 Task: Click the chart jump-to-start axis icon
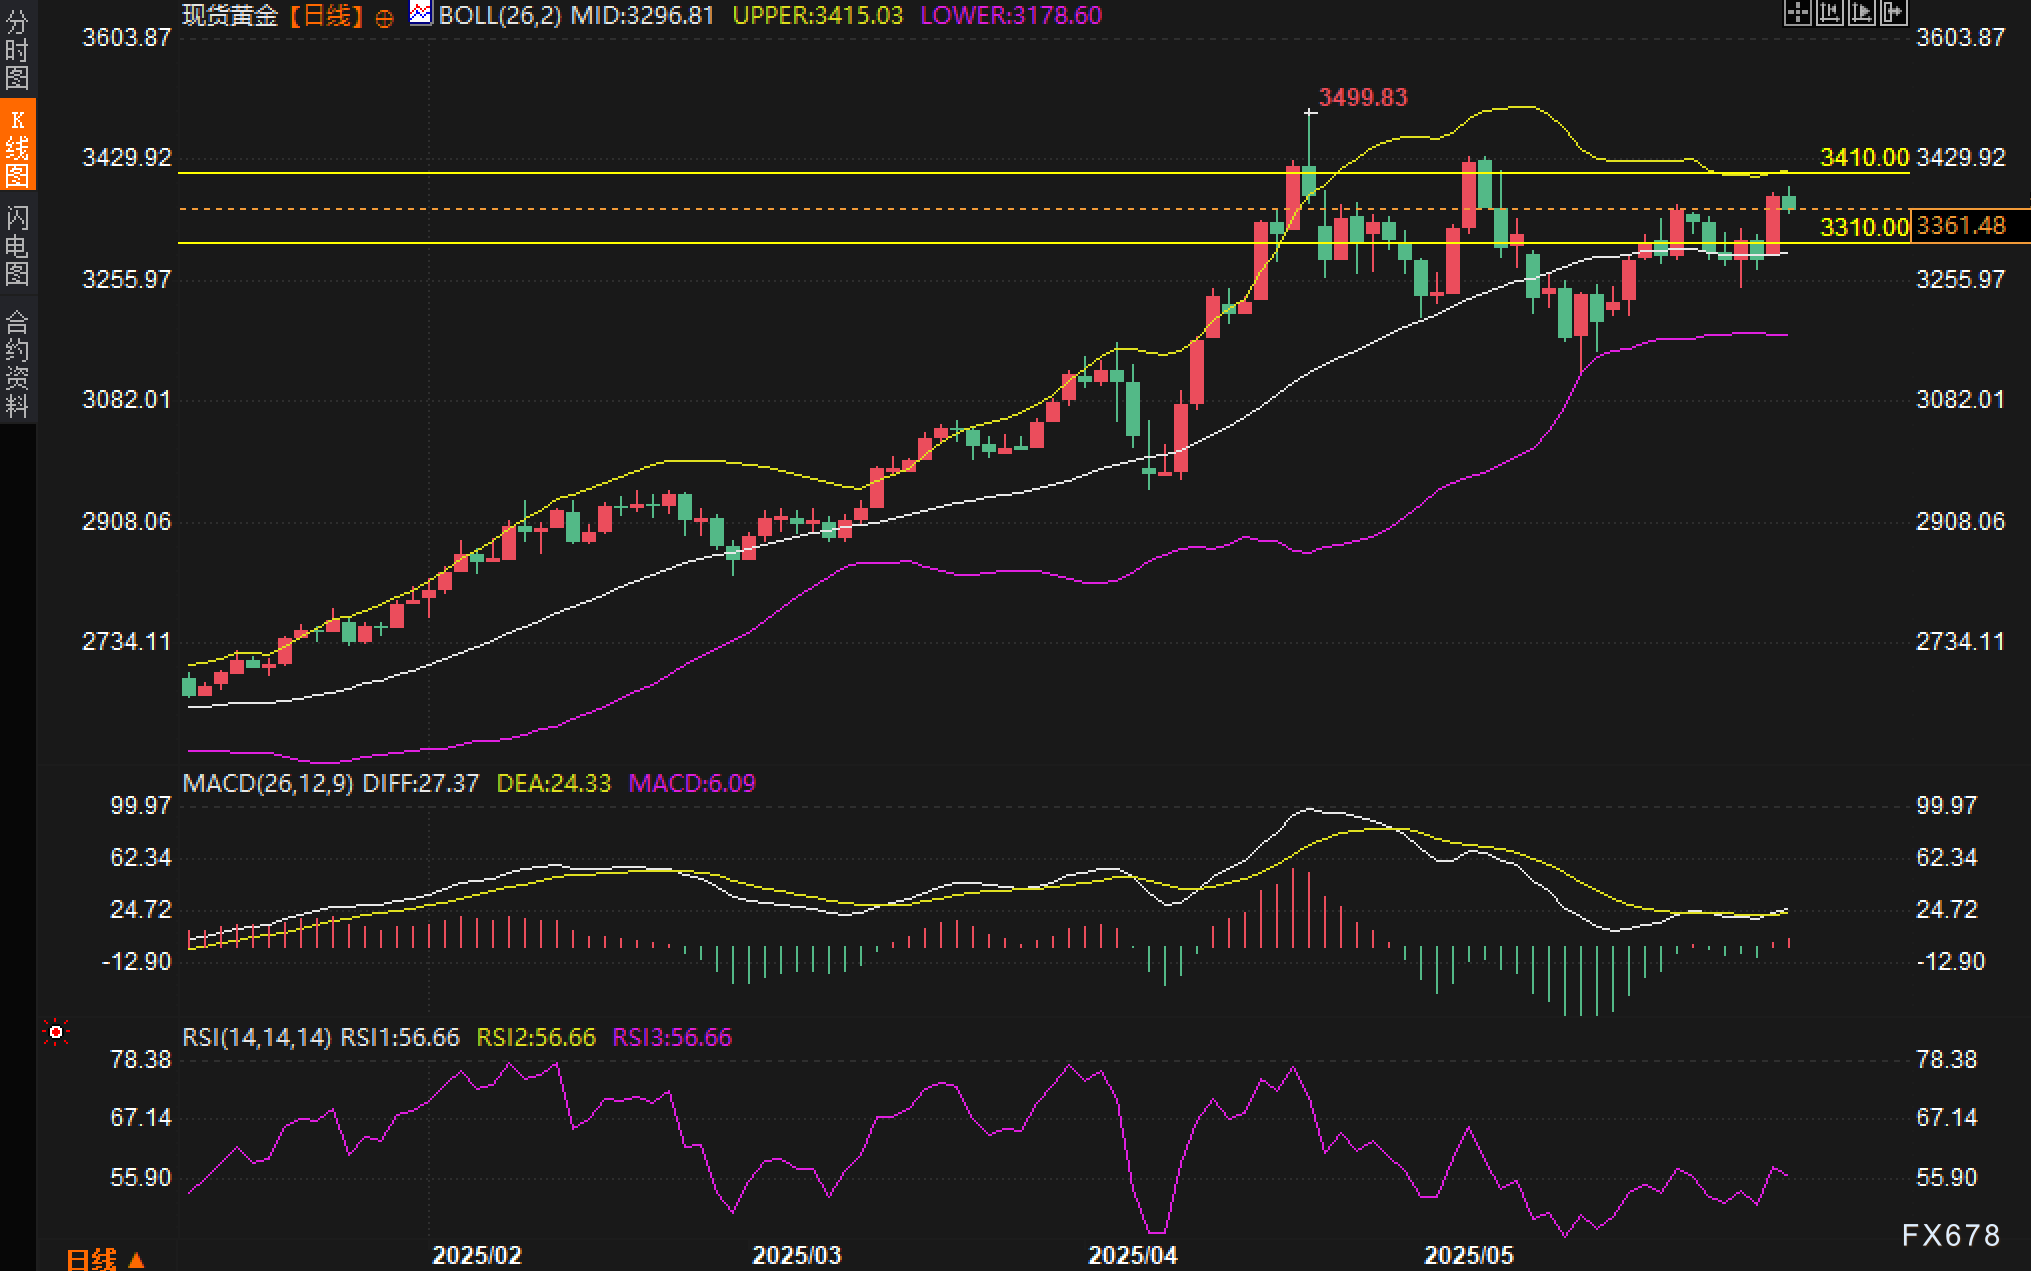[1830, 12]
